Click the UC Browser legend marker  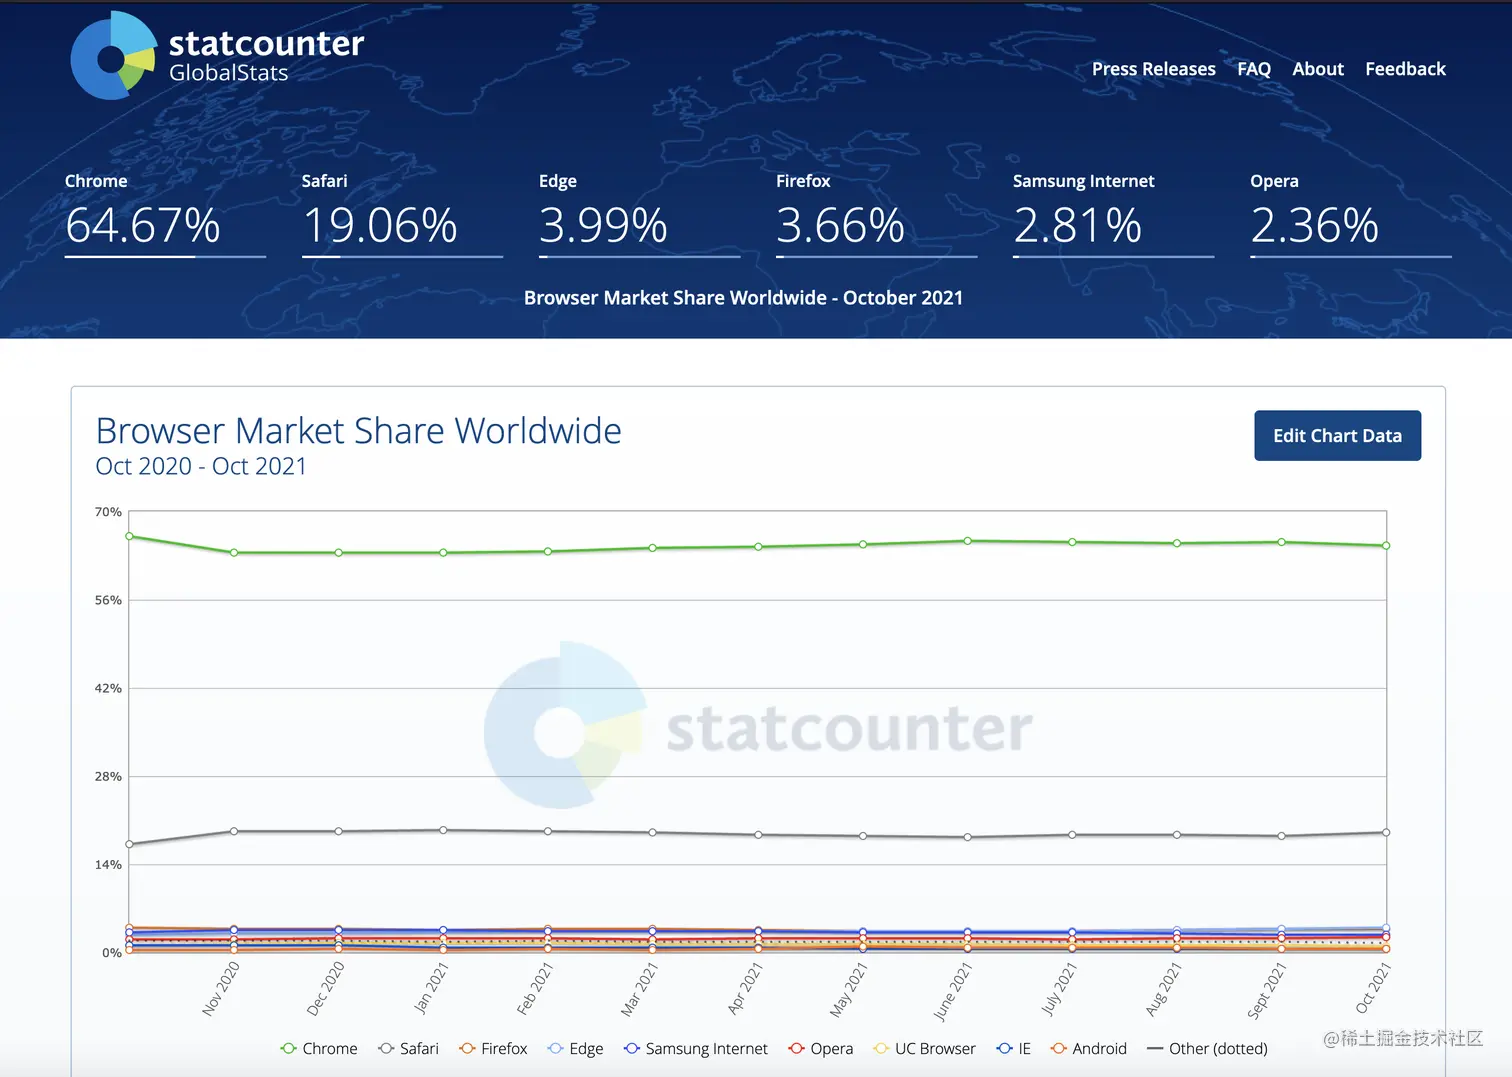(x=880, y=1048)
